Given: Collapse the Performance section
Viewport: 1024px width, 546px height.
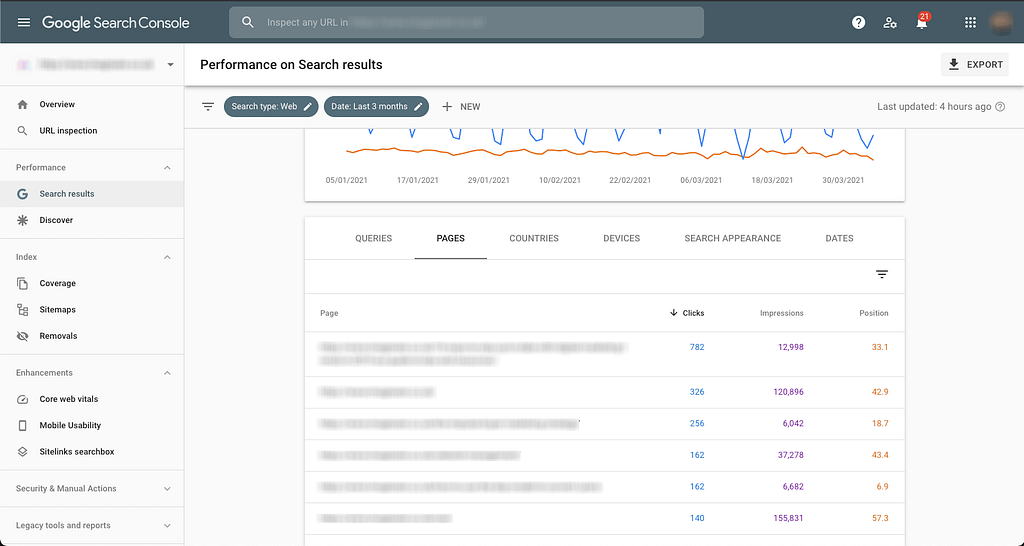Looking at the screenshot, I should [167, 168].
